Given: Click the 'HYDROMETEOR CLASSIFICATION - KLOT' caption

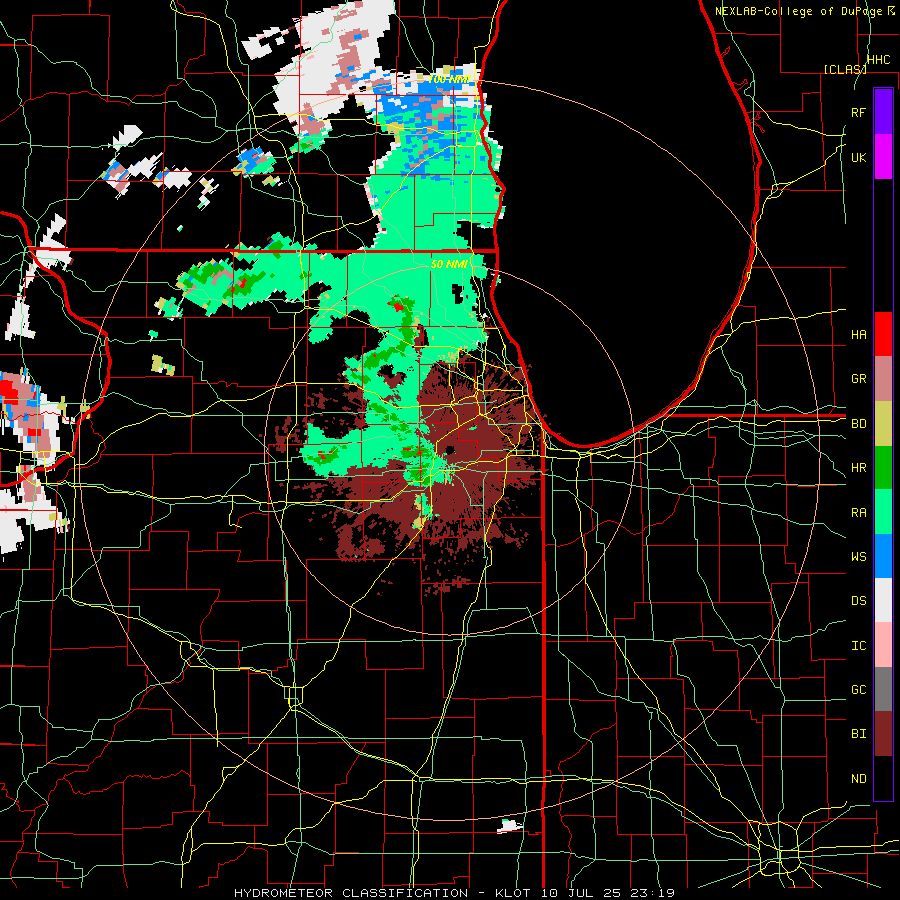Looking at the screenshot, I should coord(384,893).
